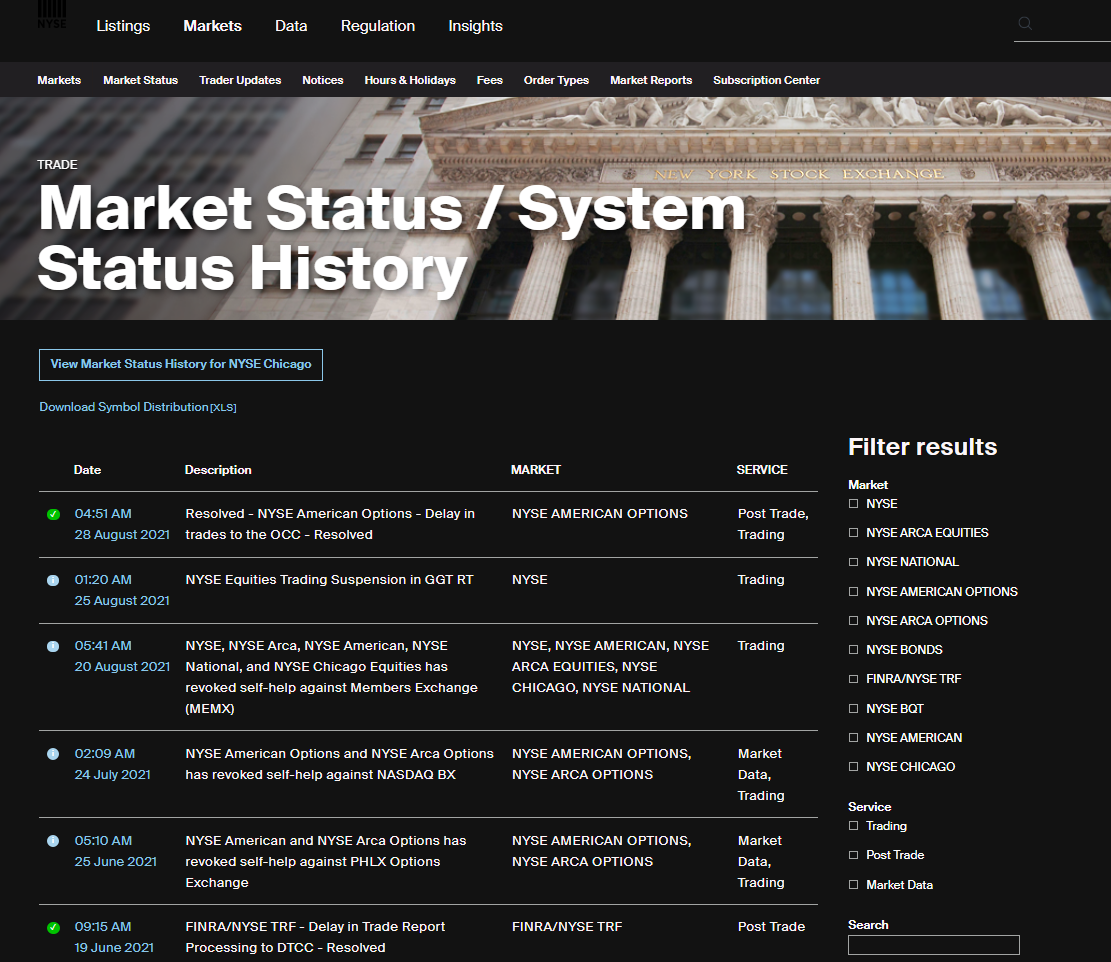The height and width of the screenshot is (962, 1111).
Task: Open the 09:15 AM 19 June 2021 entry
Action: (114, 937)
